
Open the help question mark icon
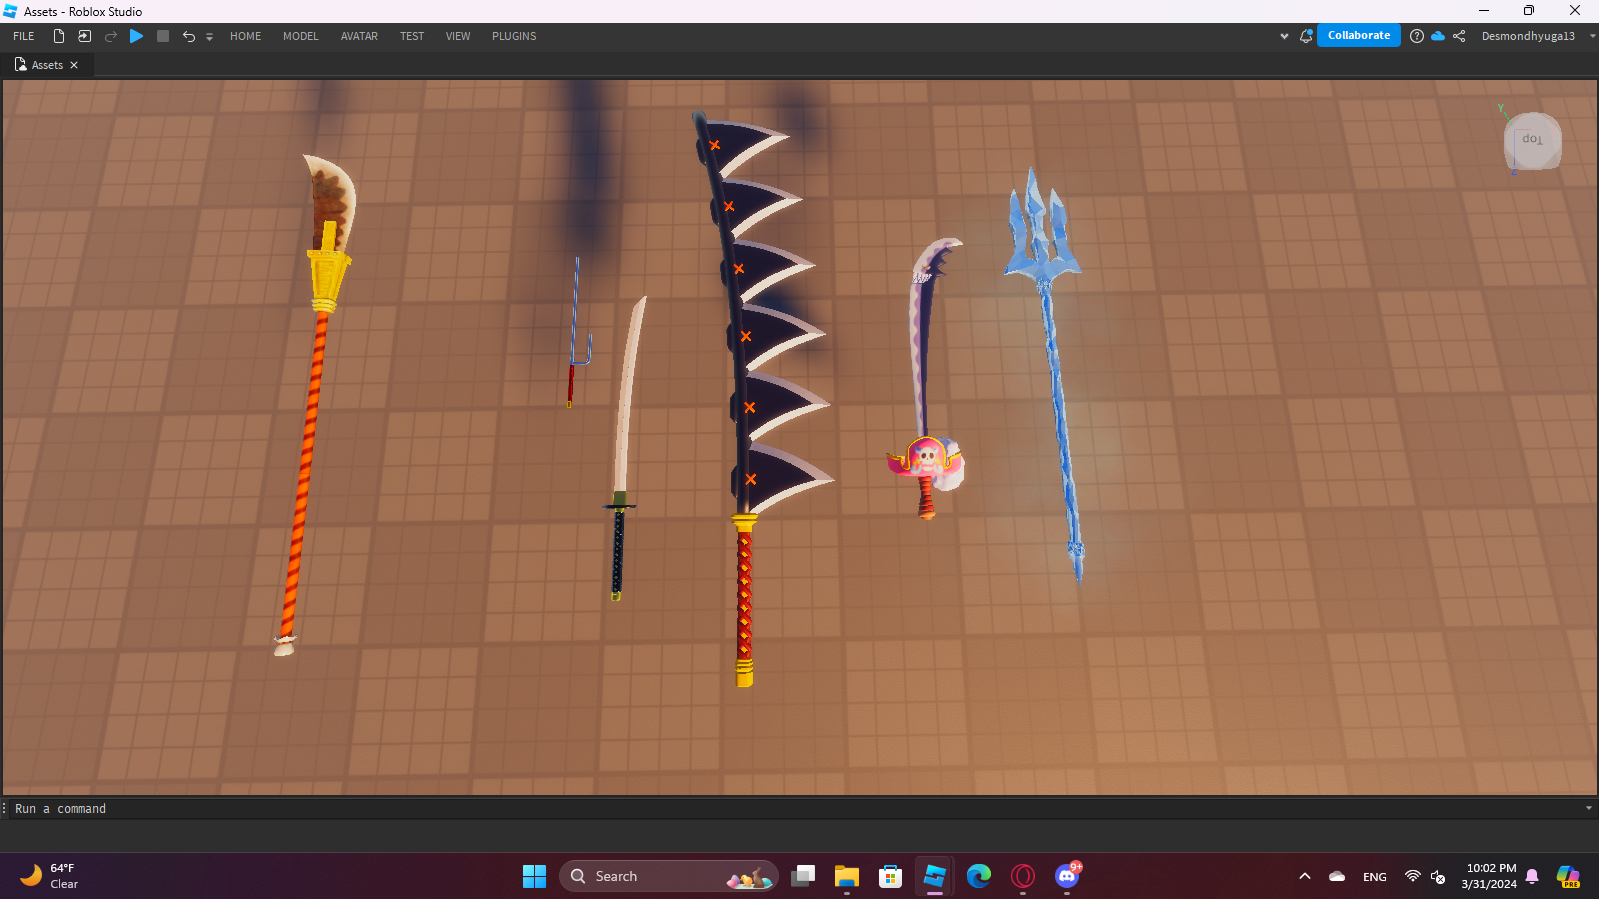click(1417, 36)
